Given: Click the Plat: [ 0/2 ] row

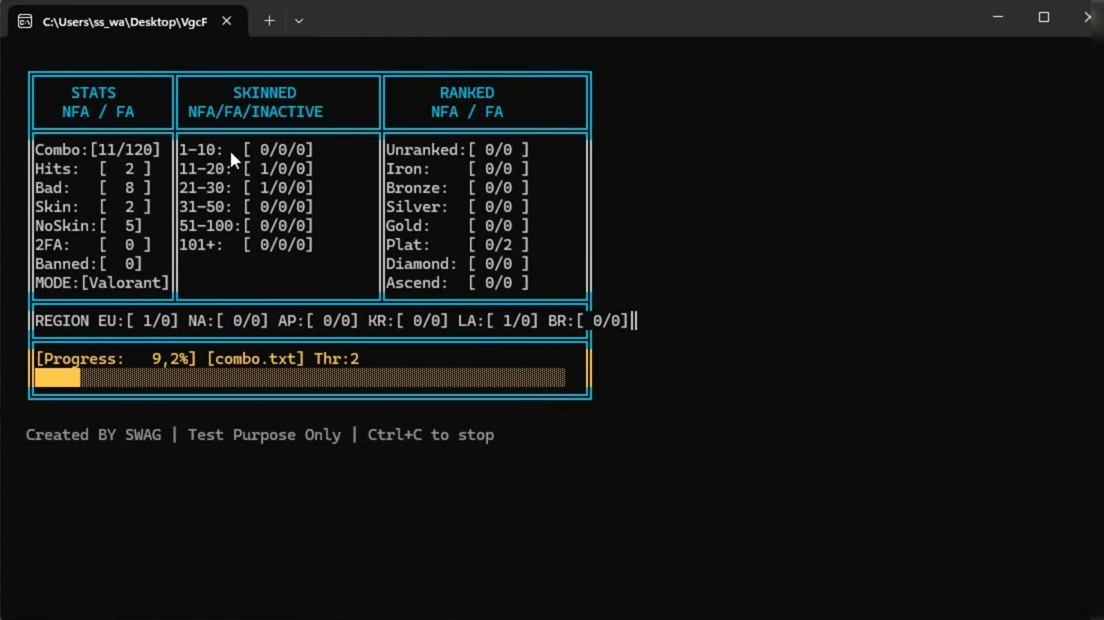Looking at the screenshot, I should point(457,245).
